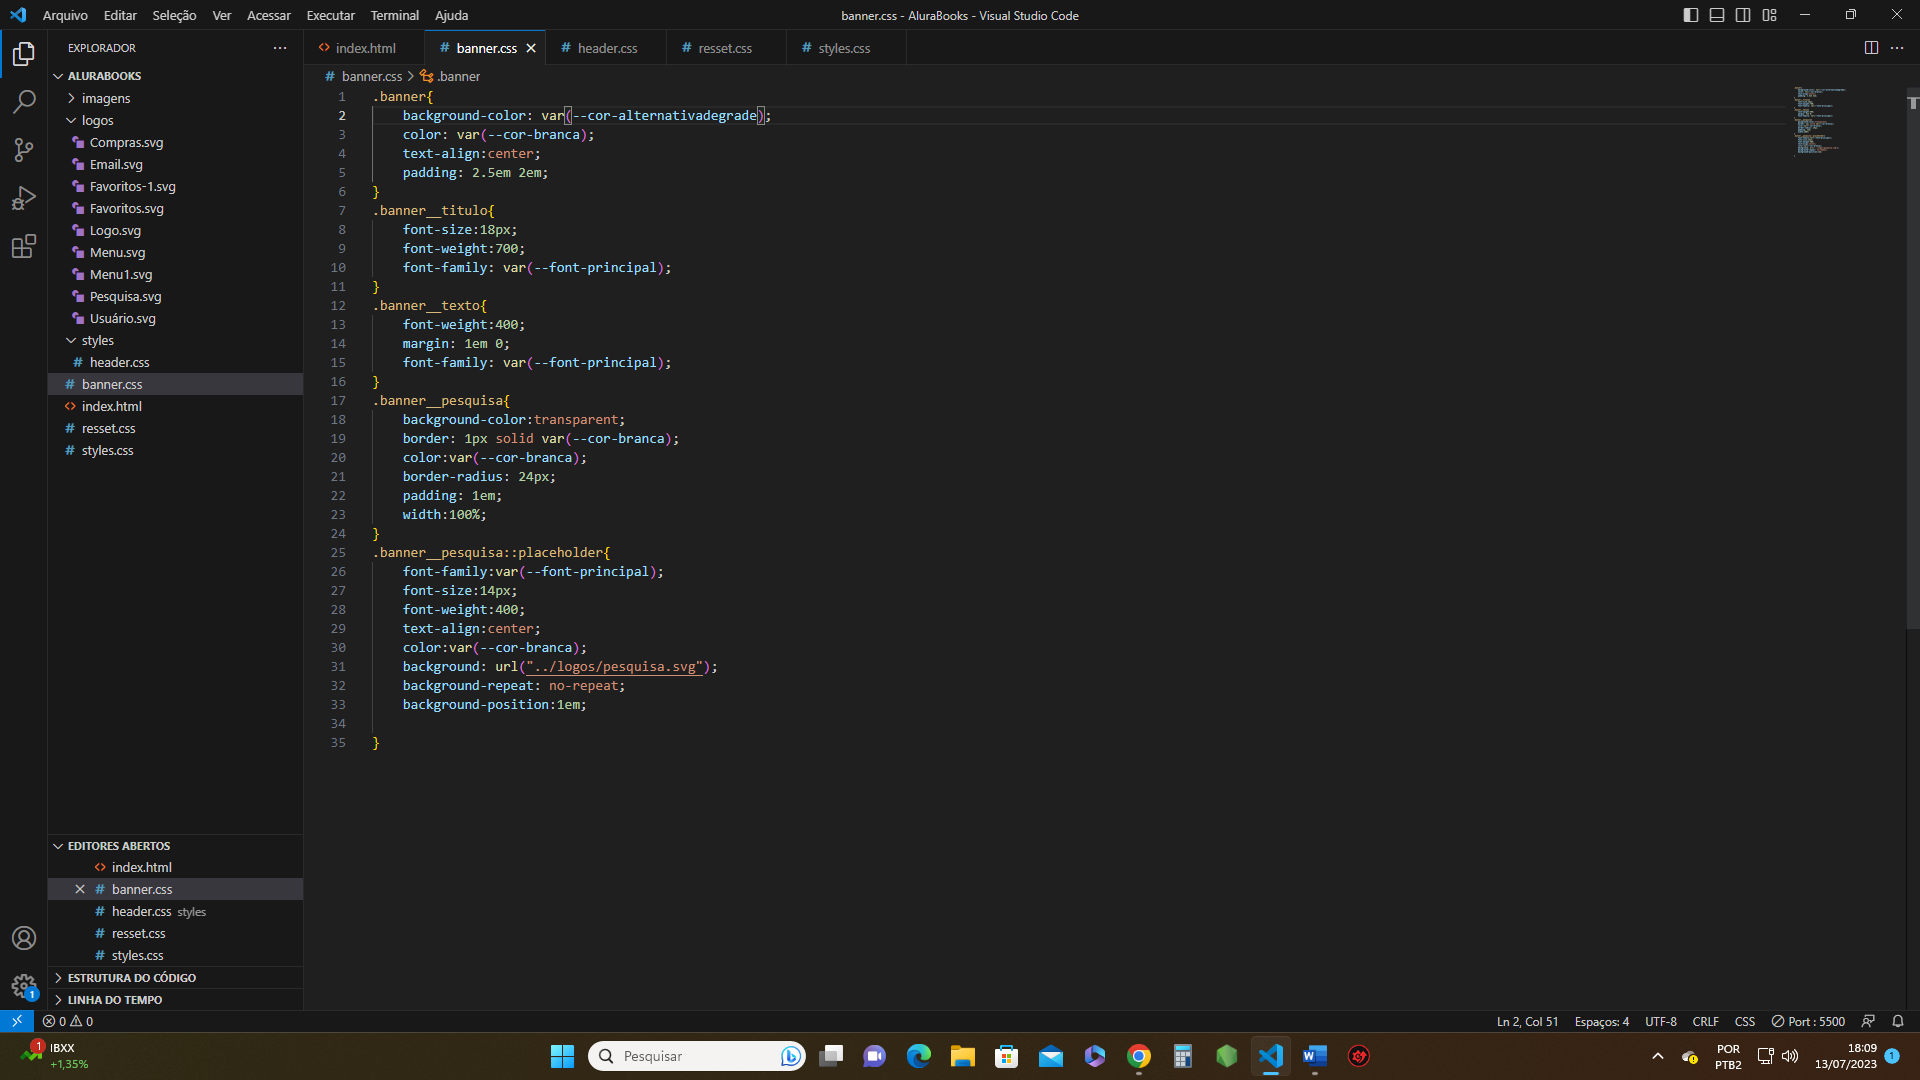Open notifications bell in status bar
Viewport: 1920px width, 1080px height.
click(1898, 1021)
